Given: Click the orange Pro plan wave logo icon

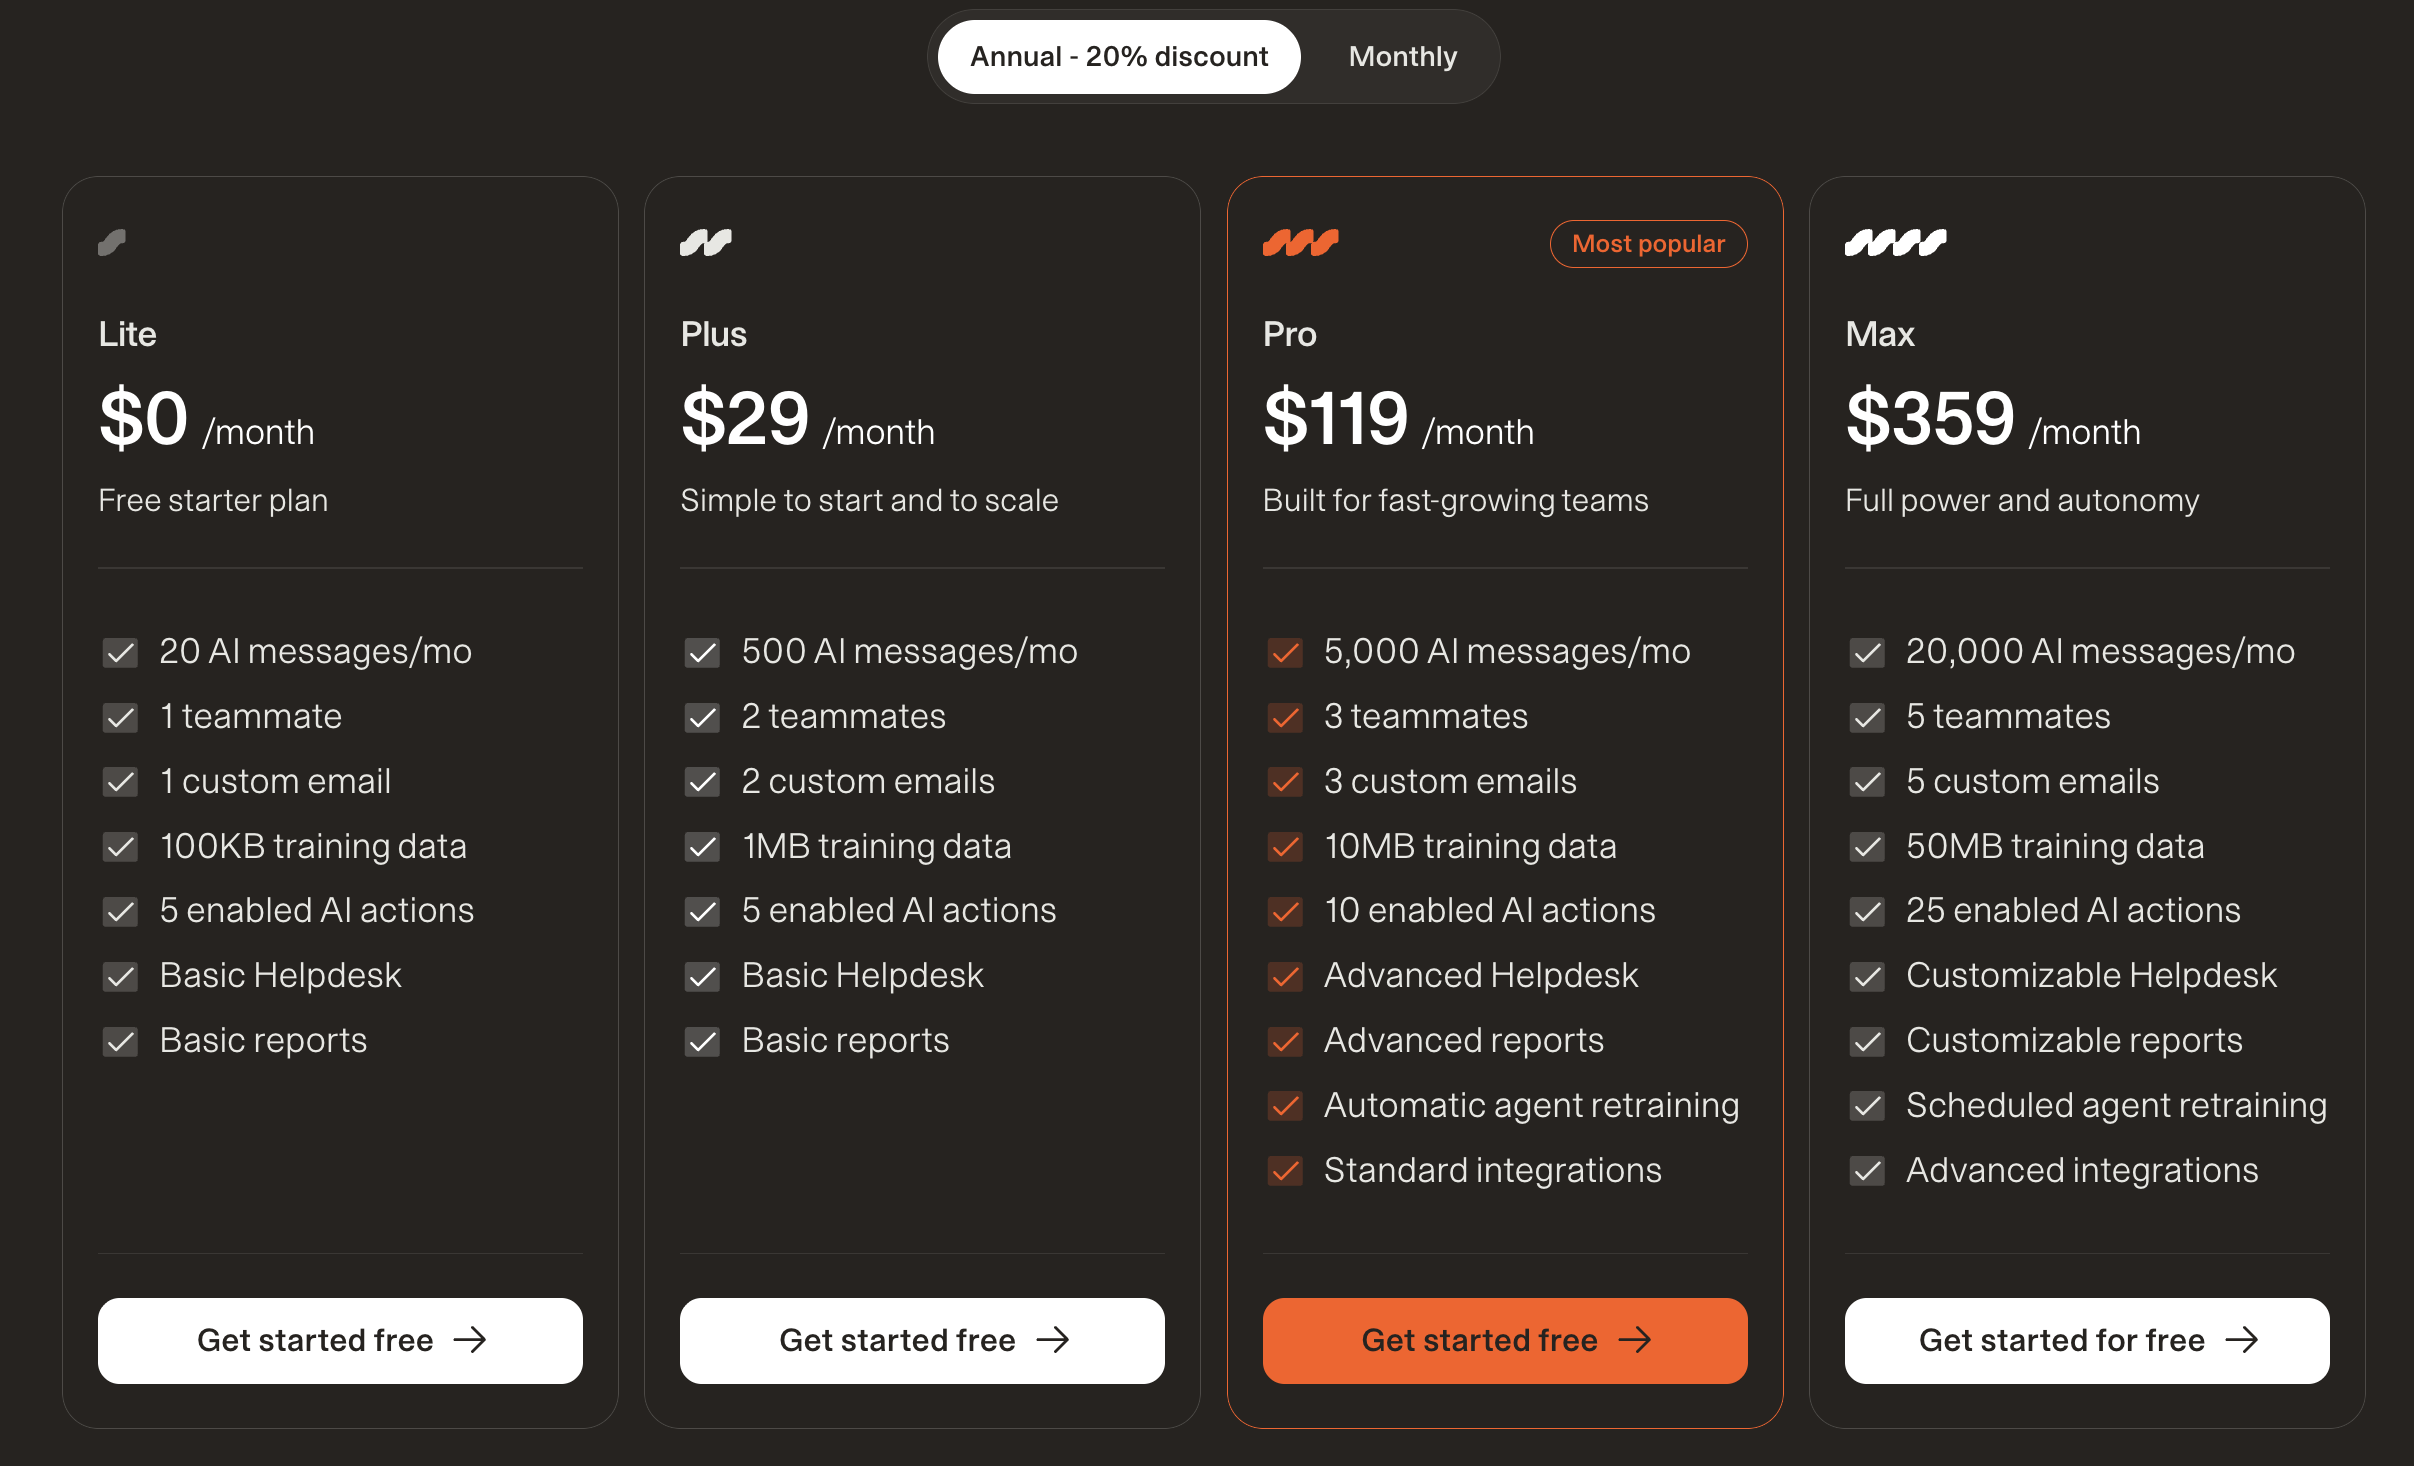Looking at the screenshot, I should (x=1300, y=242).
